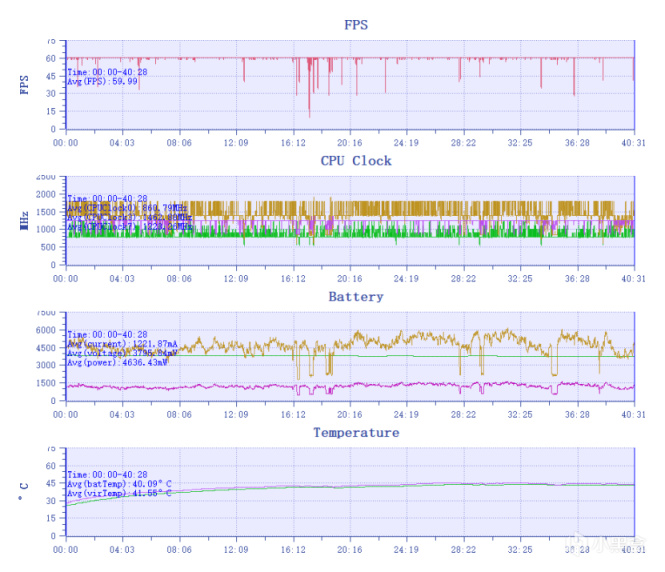This screenshot has width=665, height=572.
Task: Click the Avg(power): 4636.43mW label
Action: [117, 363]
